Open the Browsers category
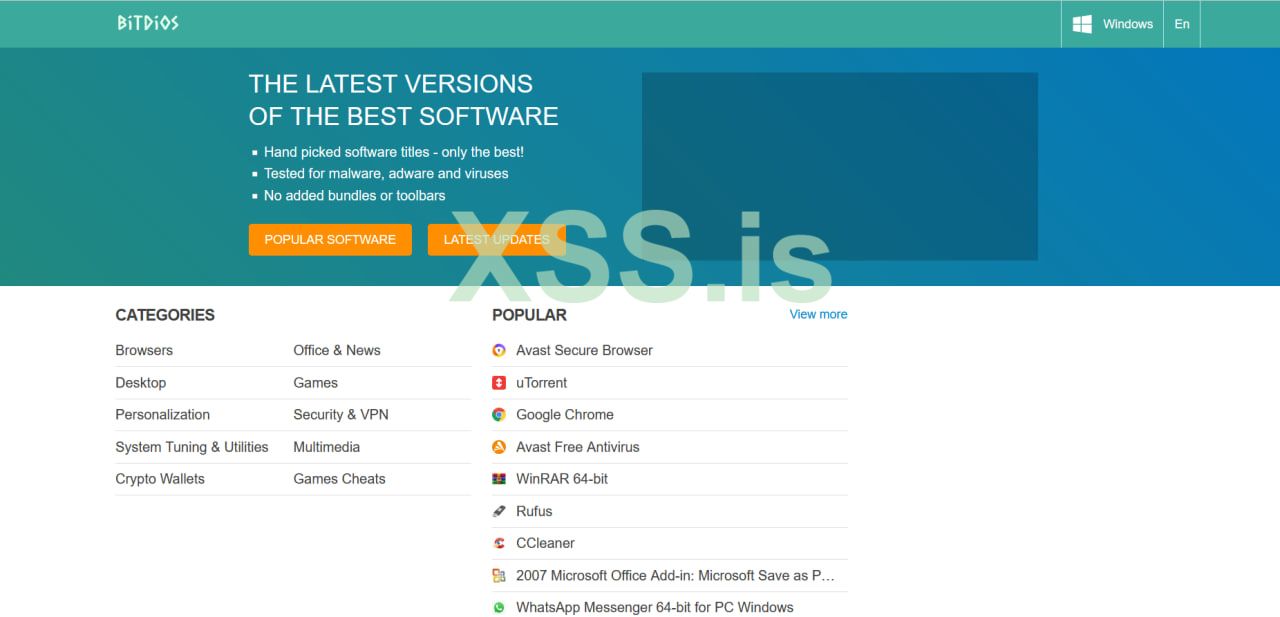The image size is (1280, 617). tap(144, 350)
